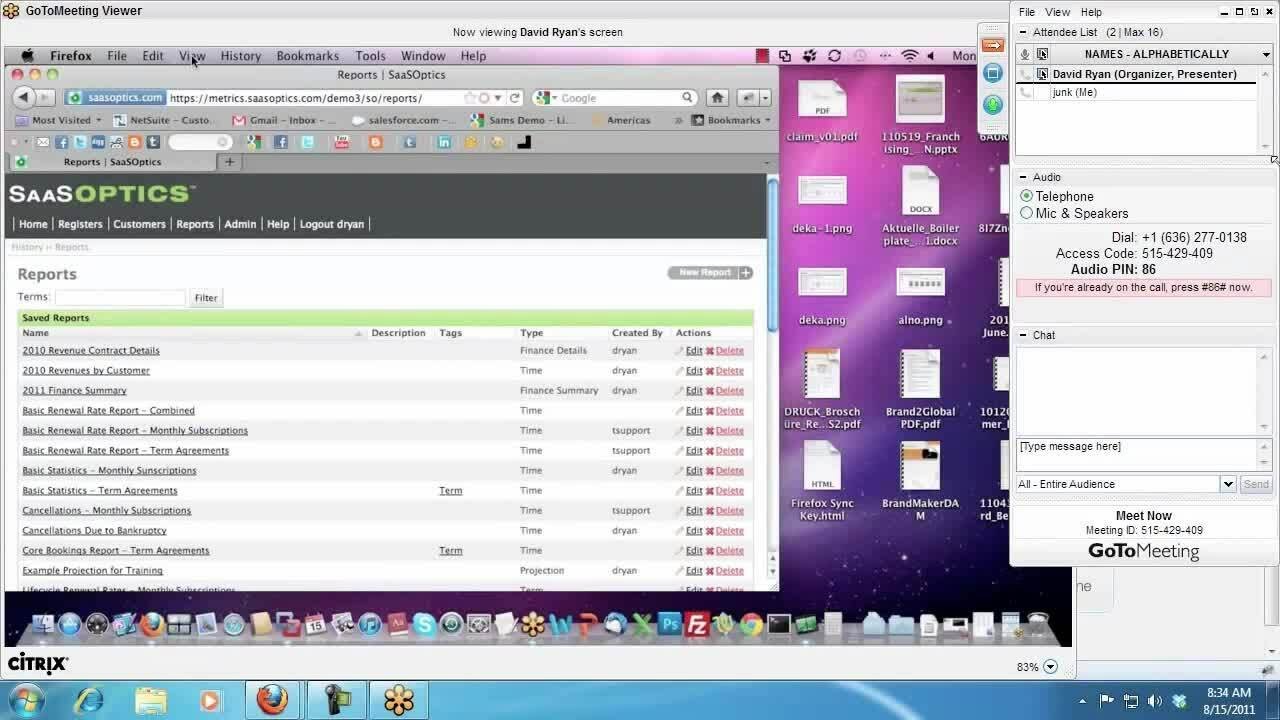This screenshot has height=720, width=1280.
Task: Open GoToMeeting File menu
Action: (x=1027, y=12)
